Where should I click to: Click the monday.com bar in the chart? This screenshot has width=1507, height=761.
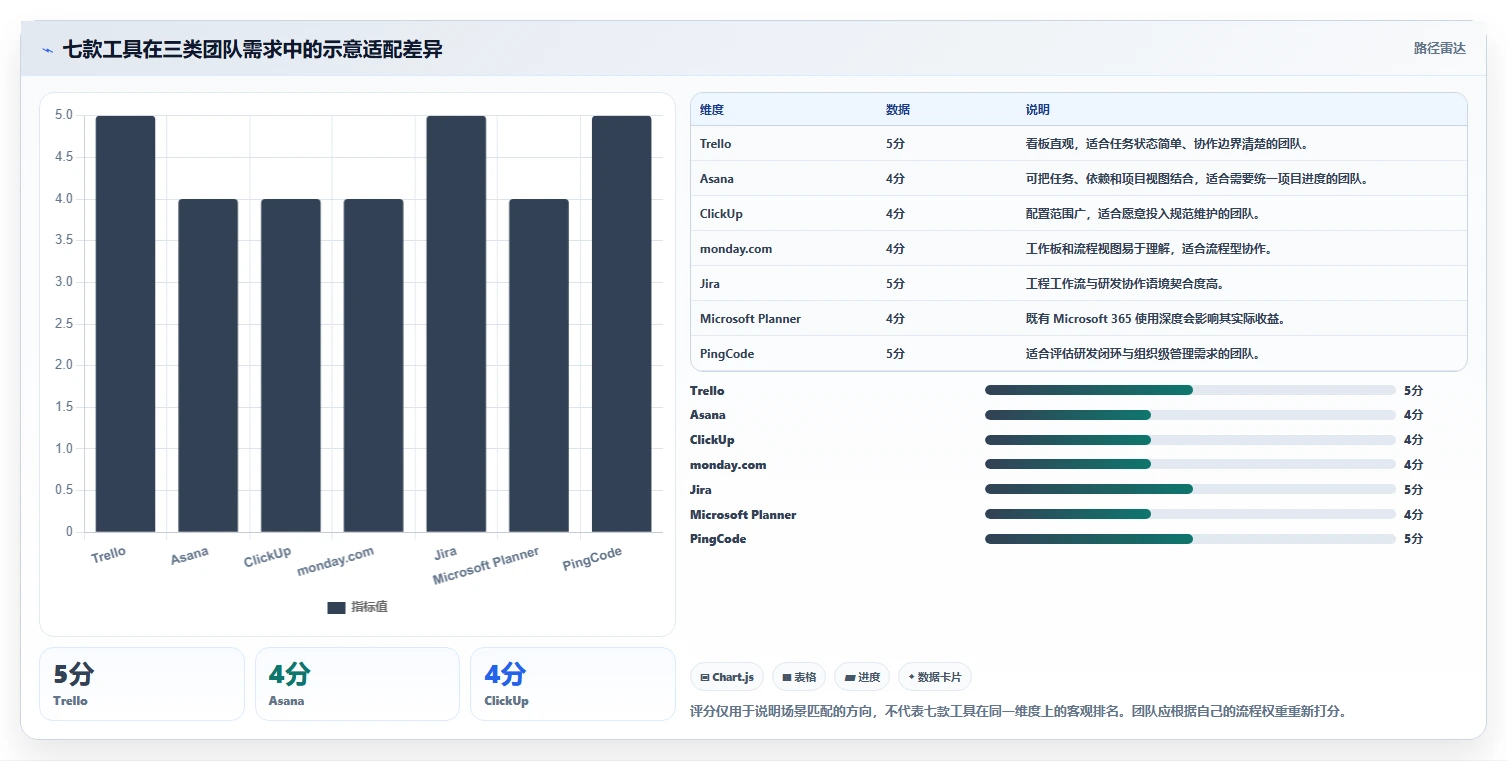[373, 365]
